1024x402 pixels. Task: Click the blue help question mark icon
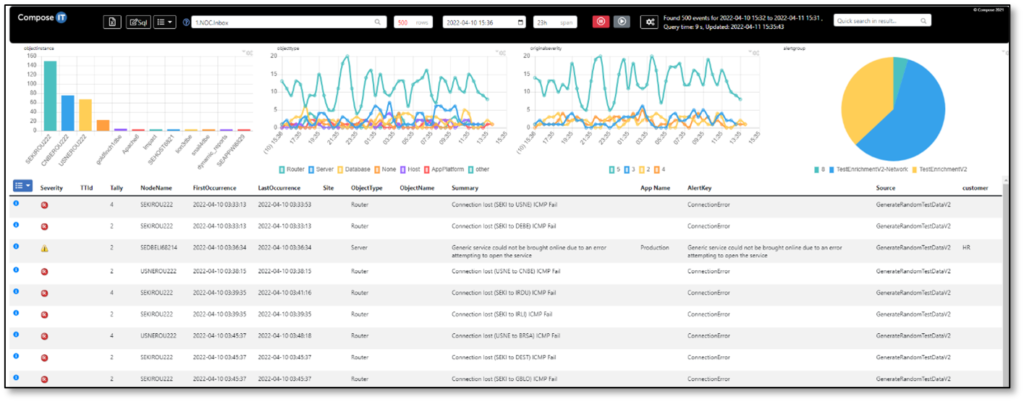click(186, 22)
